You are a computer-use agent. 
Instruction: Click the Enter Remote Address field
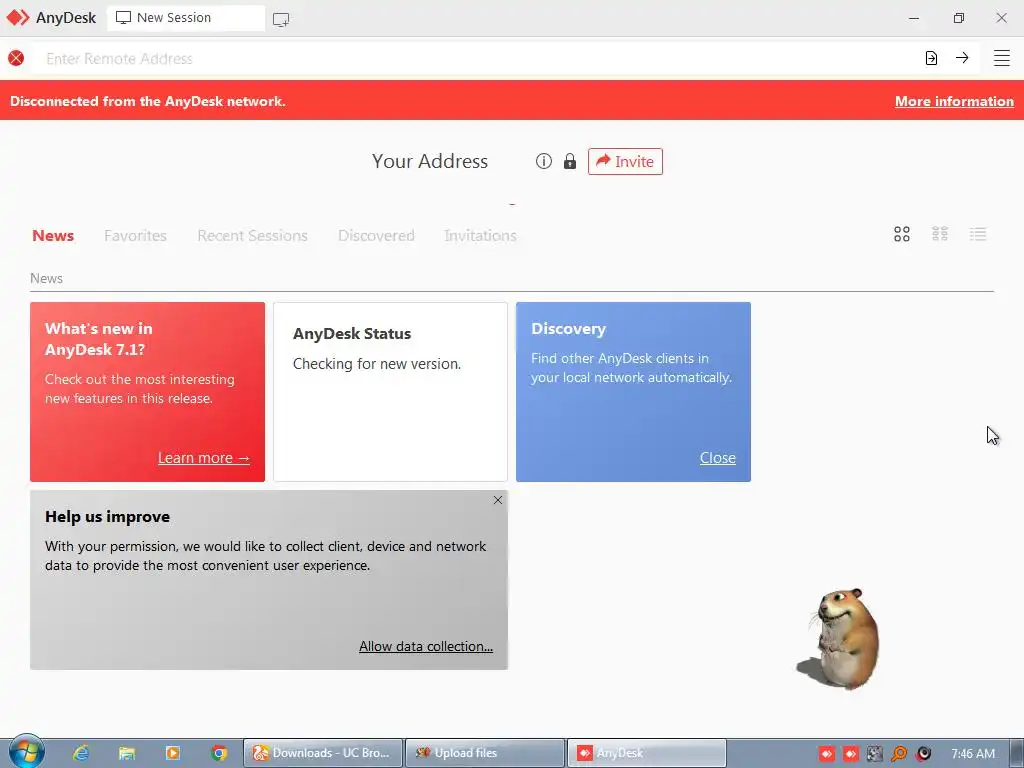tap(477, 59)
